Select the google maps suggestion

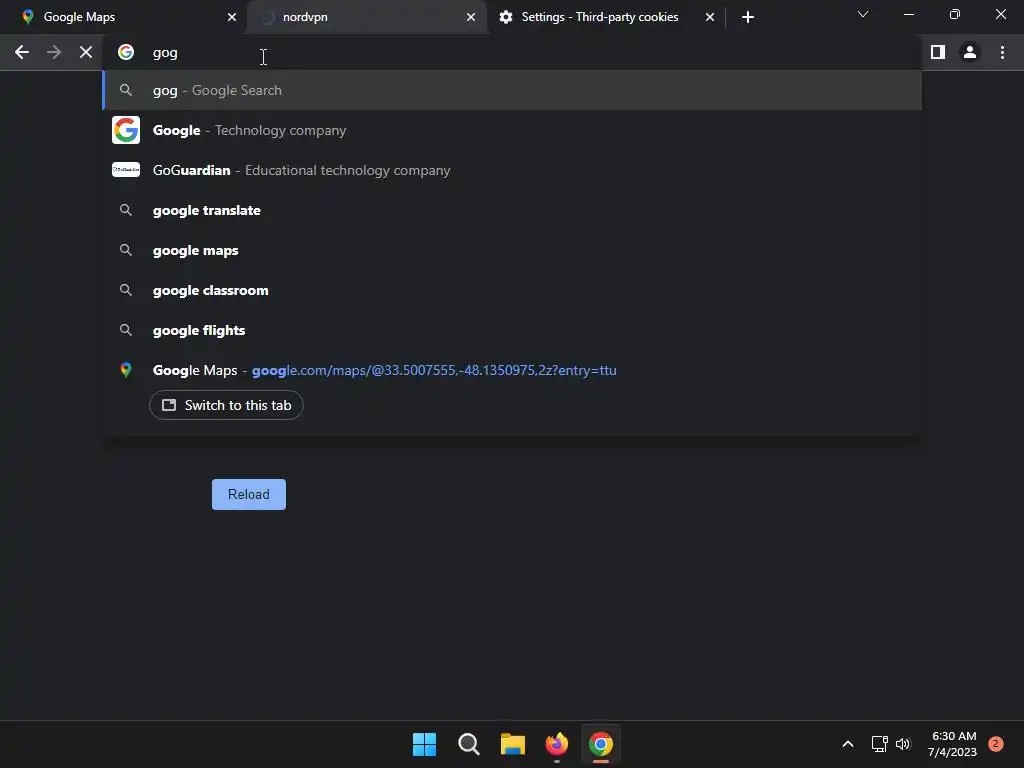513,250
